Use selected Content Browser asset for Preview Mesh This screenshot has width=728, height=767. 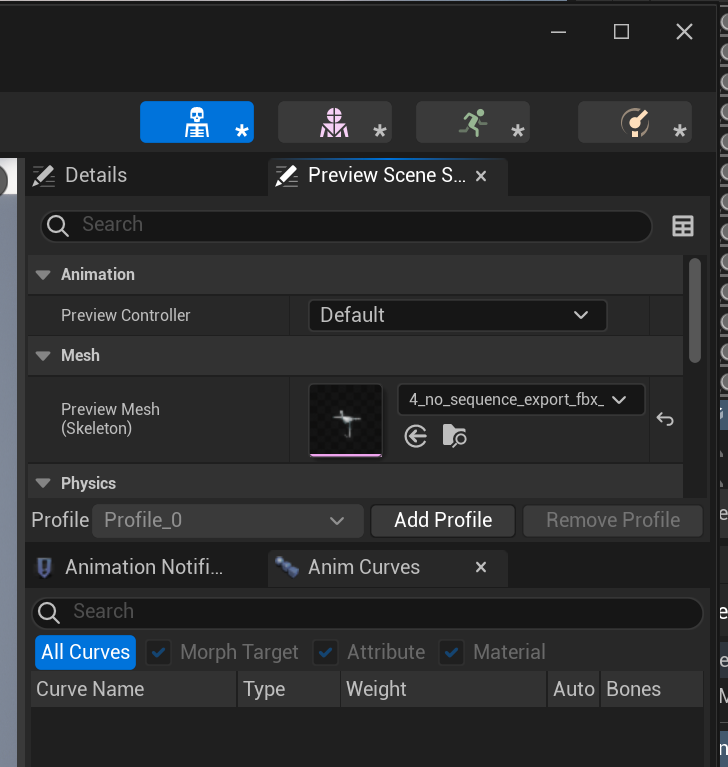(416, 436)
